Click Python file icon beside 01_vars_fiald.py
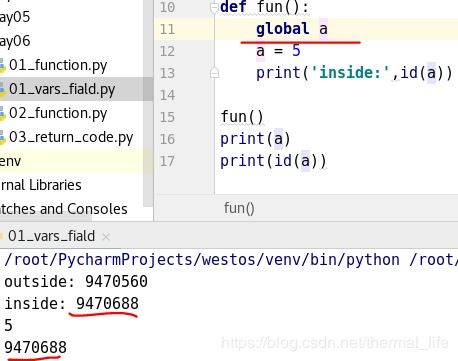Image resolution: width=458 pixels, height=361 pixels. pos(2,89)
